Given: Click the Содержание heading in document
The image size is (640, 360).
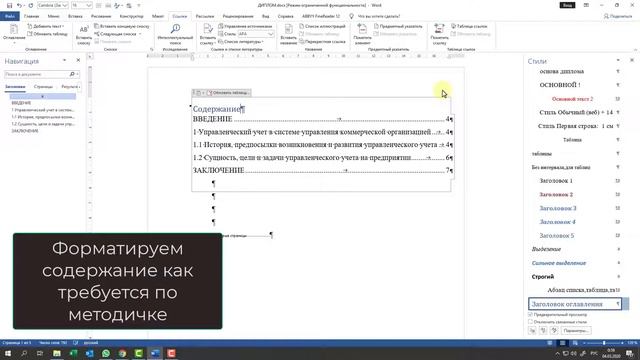Looking at the screenshot, I should (216, 109).
